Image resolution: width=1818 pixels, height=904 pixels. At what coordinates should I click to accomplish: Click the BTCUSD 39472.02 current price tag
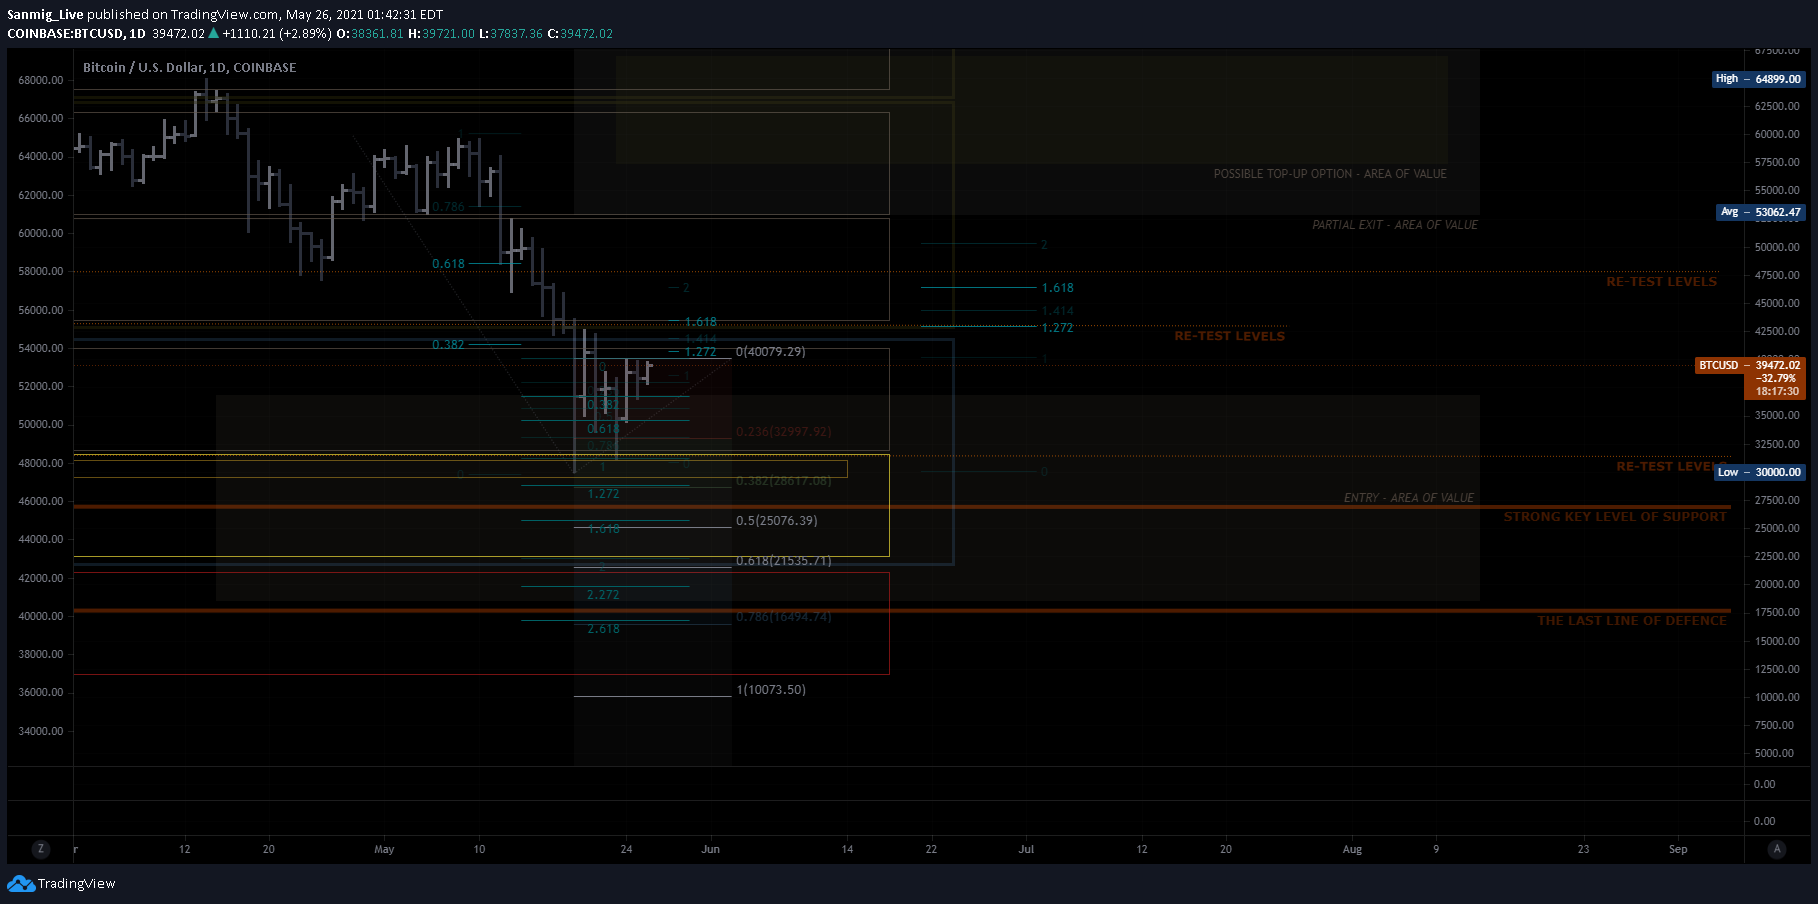[x=1750, y=365]
